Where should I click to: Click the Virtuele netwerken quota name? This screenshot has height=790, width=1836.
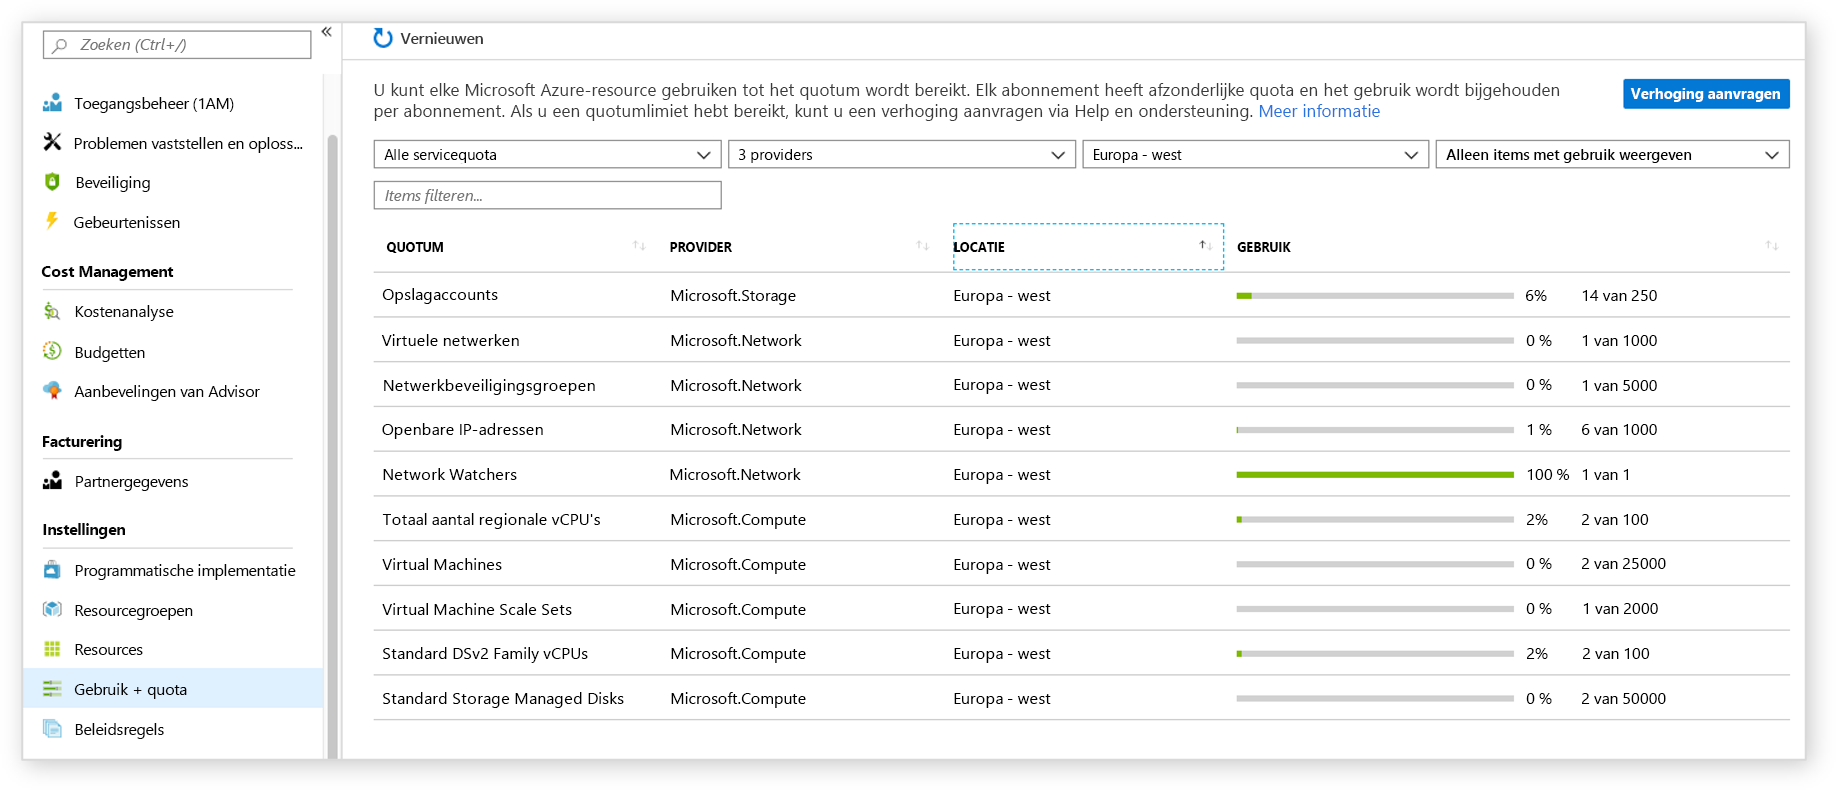[x=450, y=340]
